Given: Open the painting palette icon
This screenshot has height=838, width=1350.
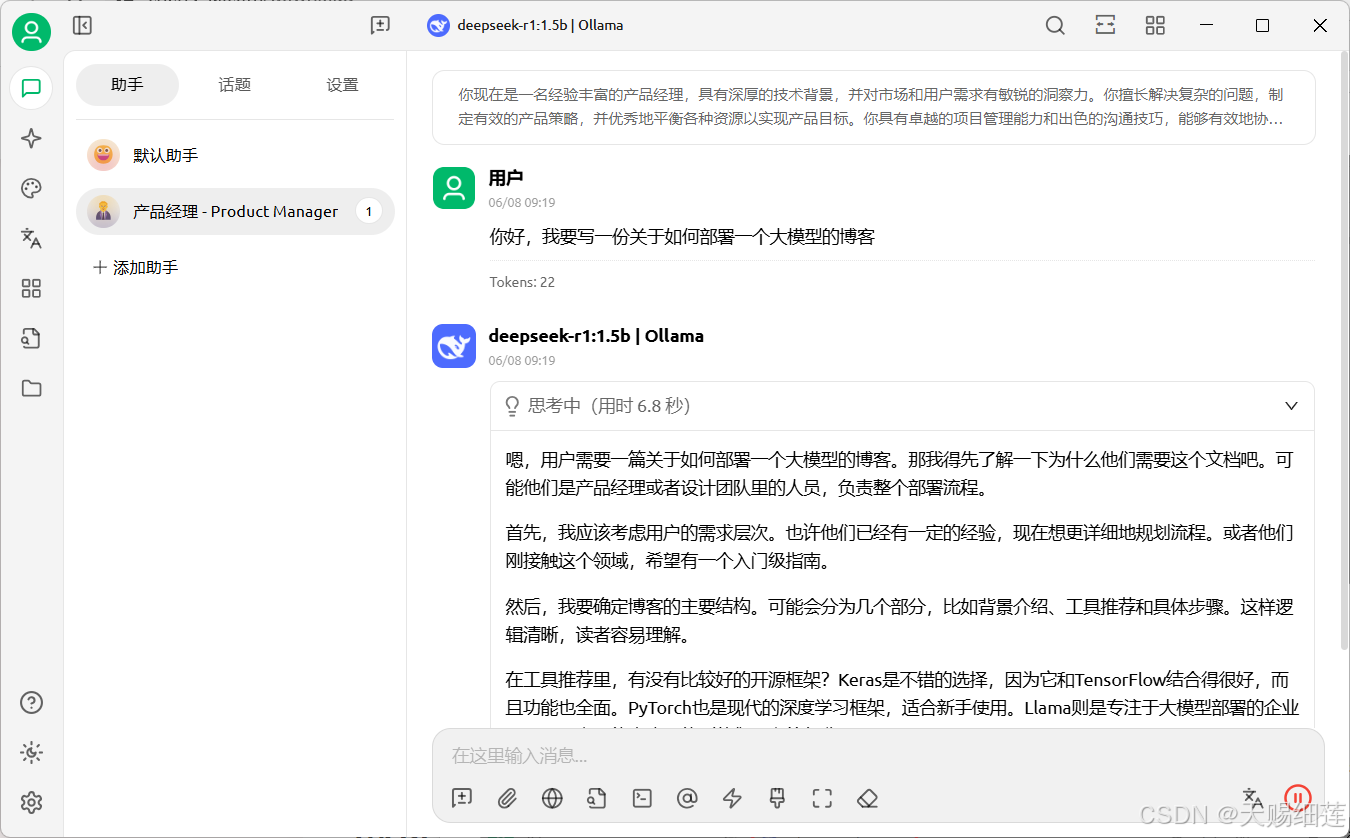Looking at the screenshot, I should 31,188.
